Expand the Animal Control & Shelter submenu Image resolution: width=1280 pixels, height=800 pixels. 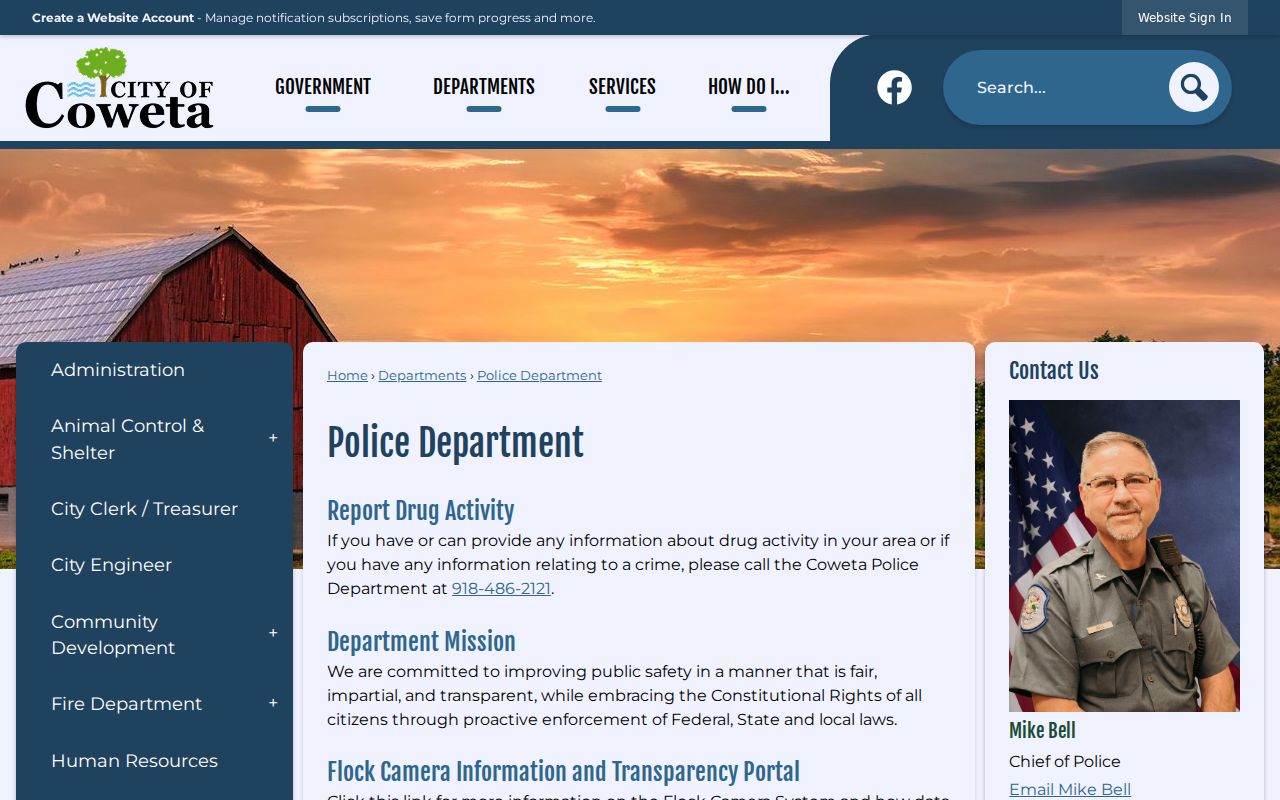tap(273, 439)
